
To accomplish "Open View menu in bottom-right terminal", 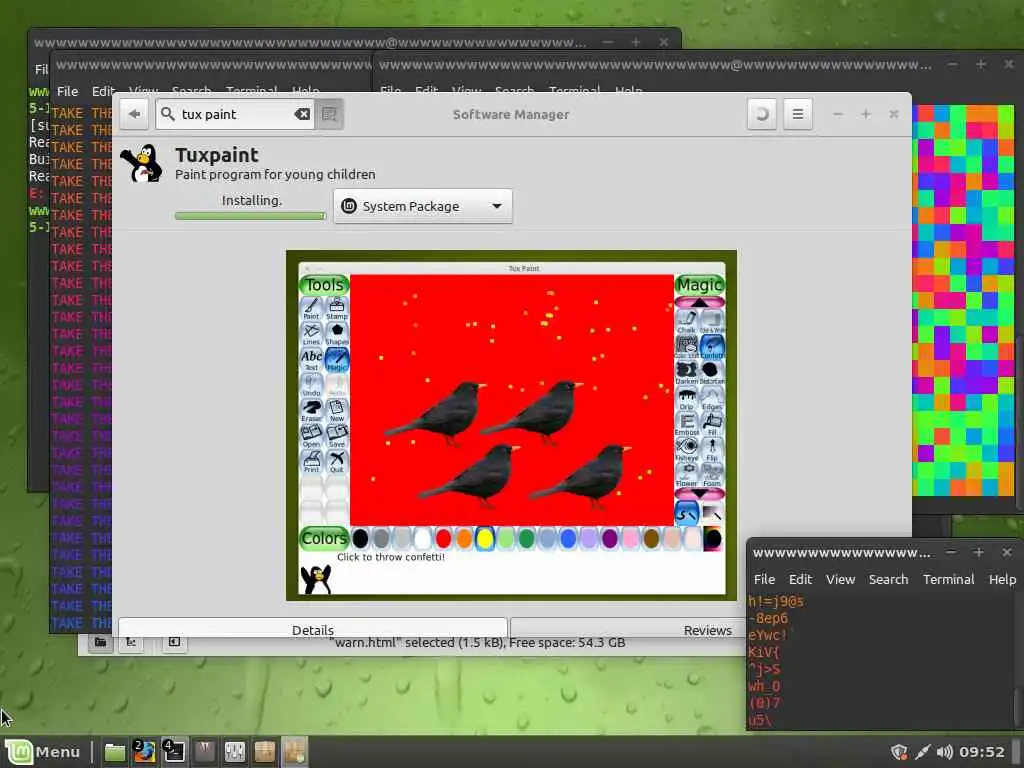I will [840, 579].
